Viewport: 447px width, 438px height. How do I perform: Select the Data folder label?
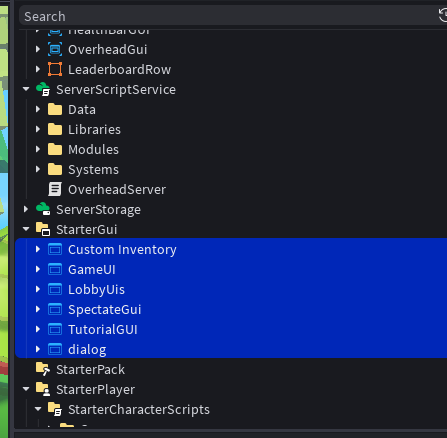[x=82, y=110]
